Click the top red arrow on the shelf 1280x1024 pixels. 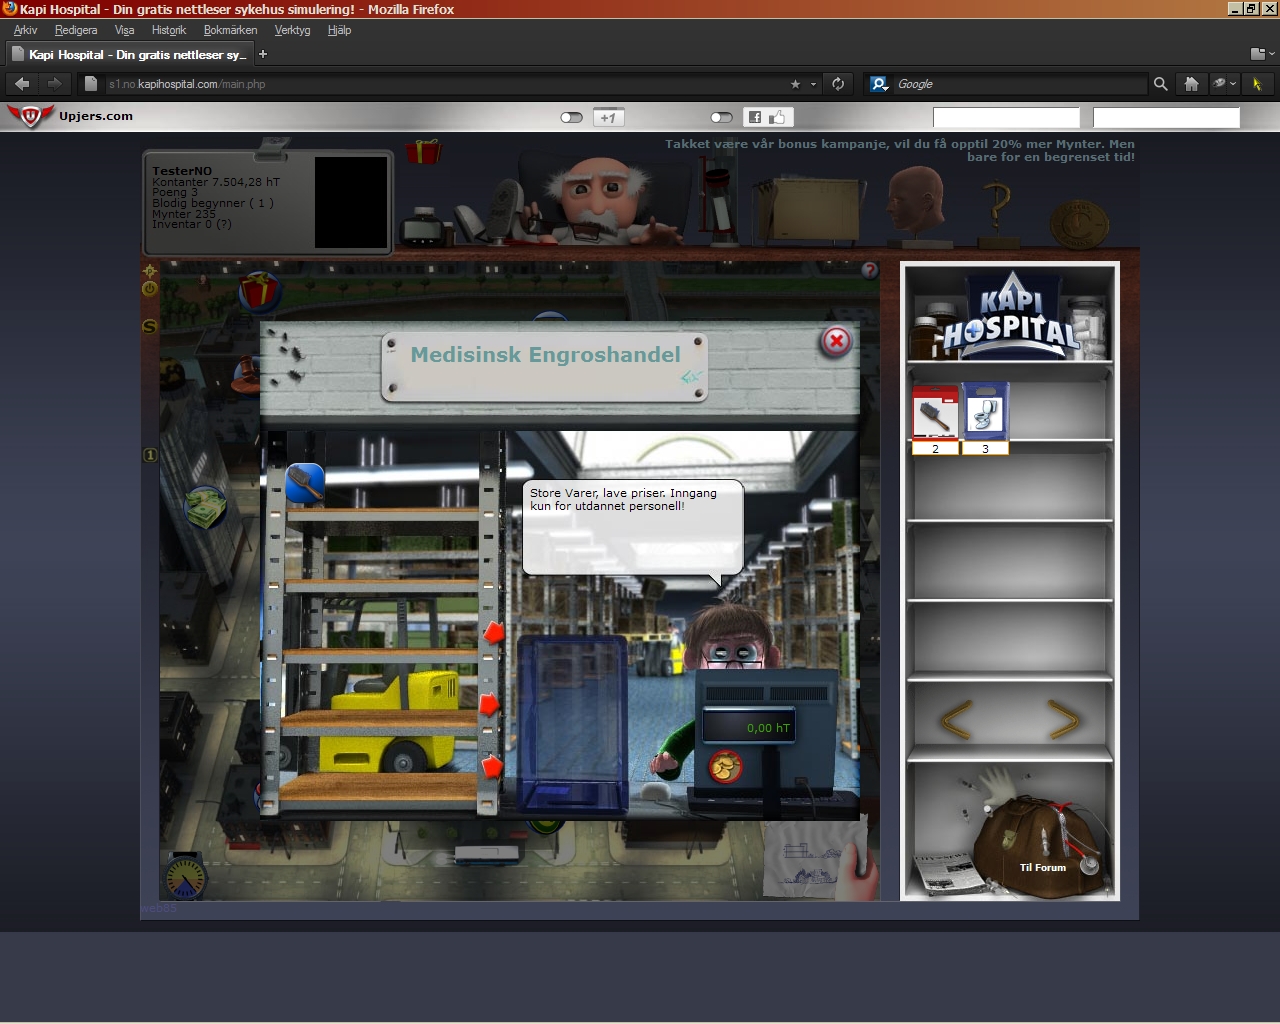494,632
